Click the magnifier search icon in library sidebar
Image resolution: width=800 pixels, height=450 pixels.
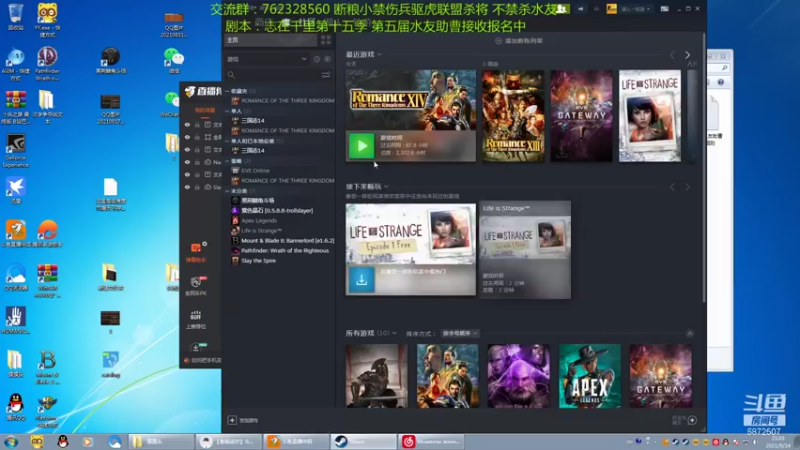click(231, 75)
